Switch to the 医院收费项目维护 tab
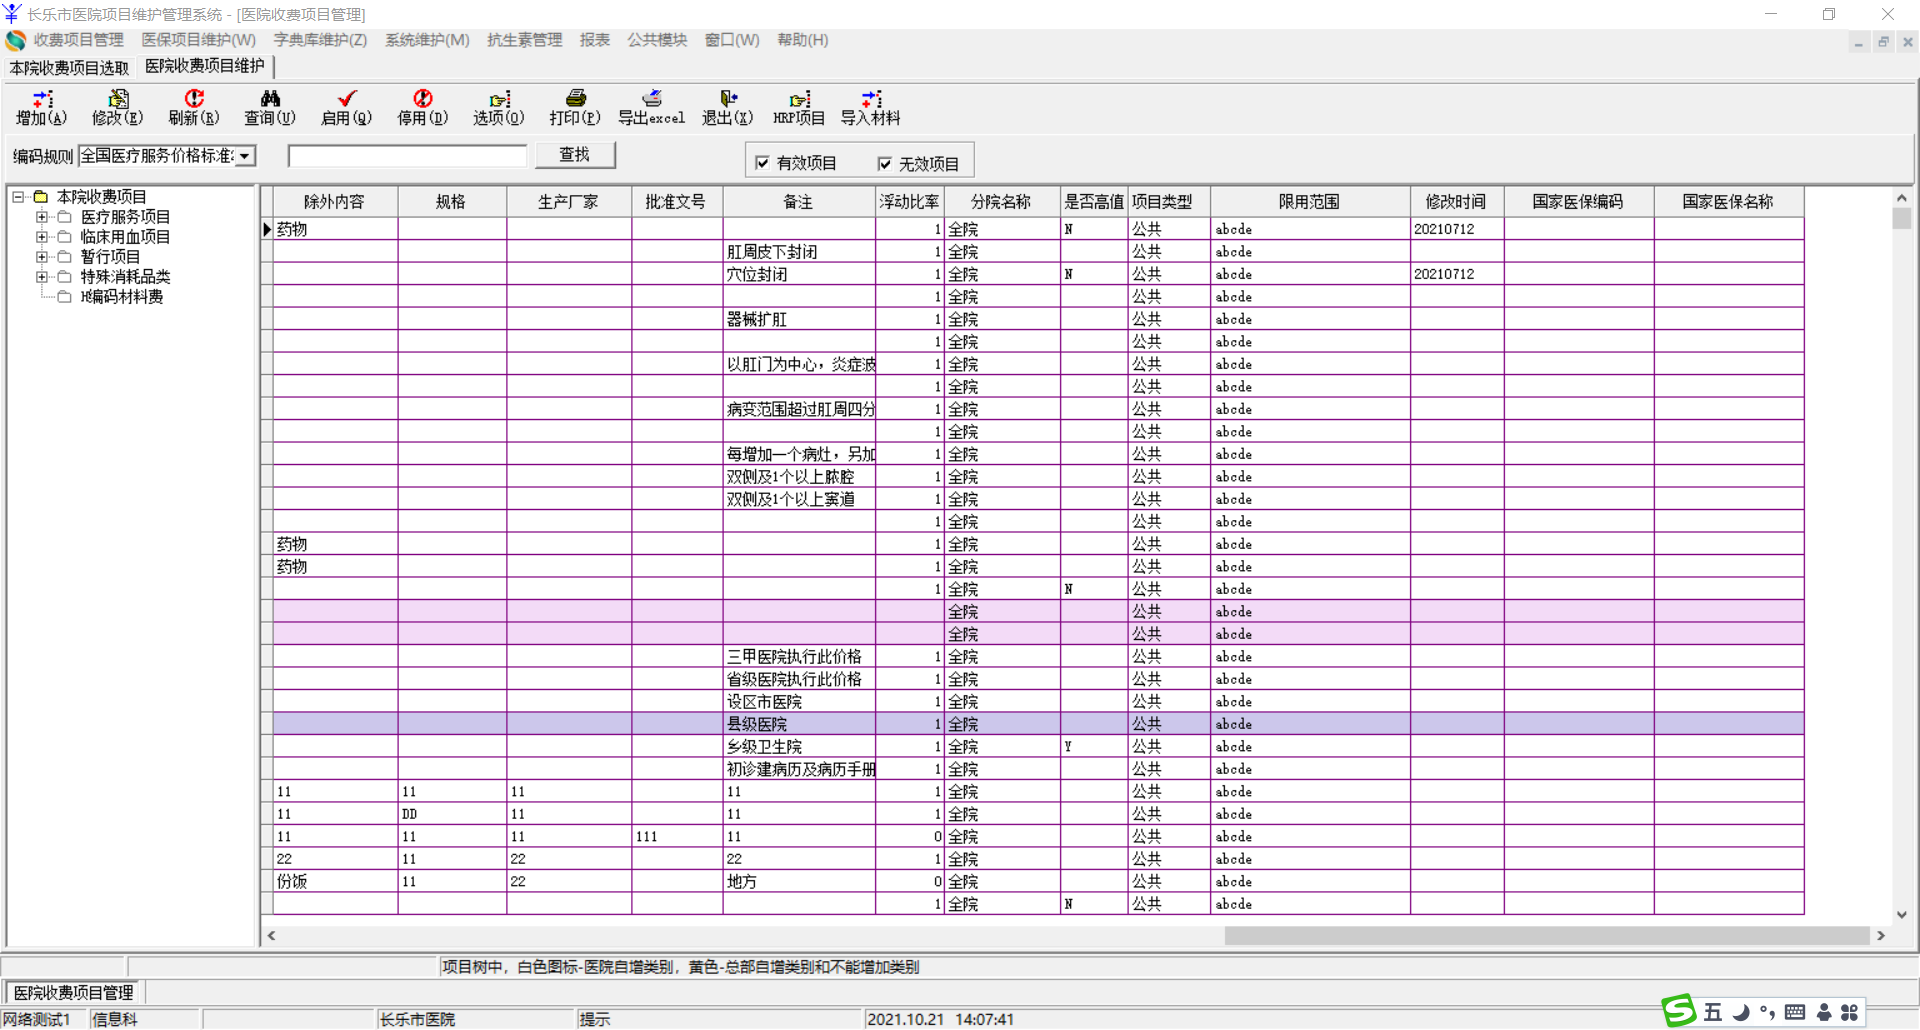Image resolution: width=1920 pixels, height=1030 pixels. (x=205, y=66)
